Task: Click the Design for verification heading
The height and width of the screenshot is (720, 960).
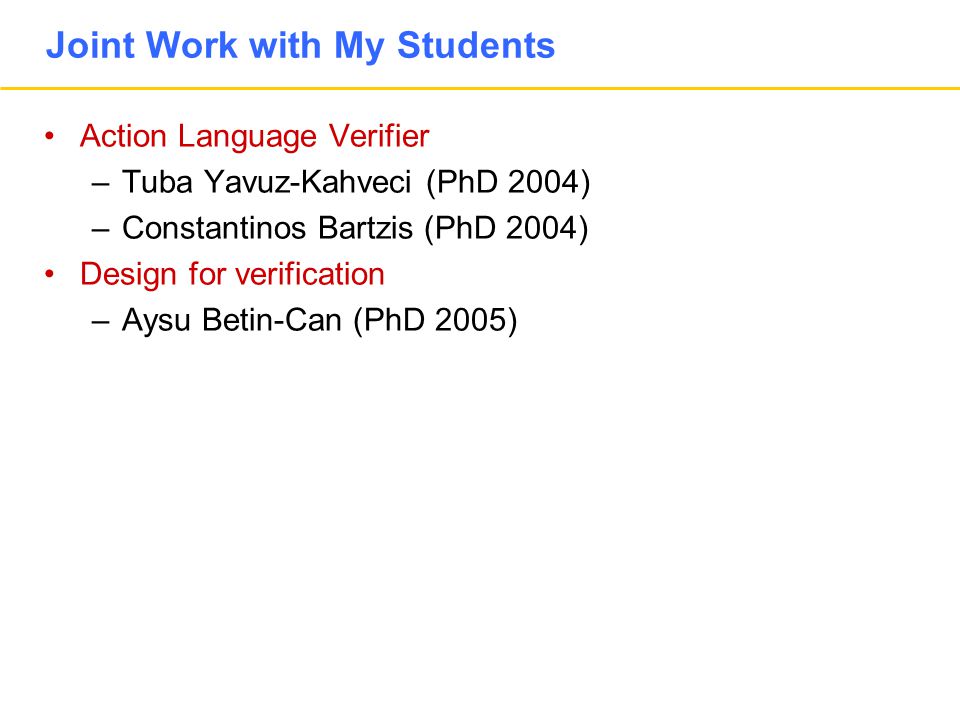Action: pyautogui.click(x=232, y=274)
